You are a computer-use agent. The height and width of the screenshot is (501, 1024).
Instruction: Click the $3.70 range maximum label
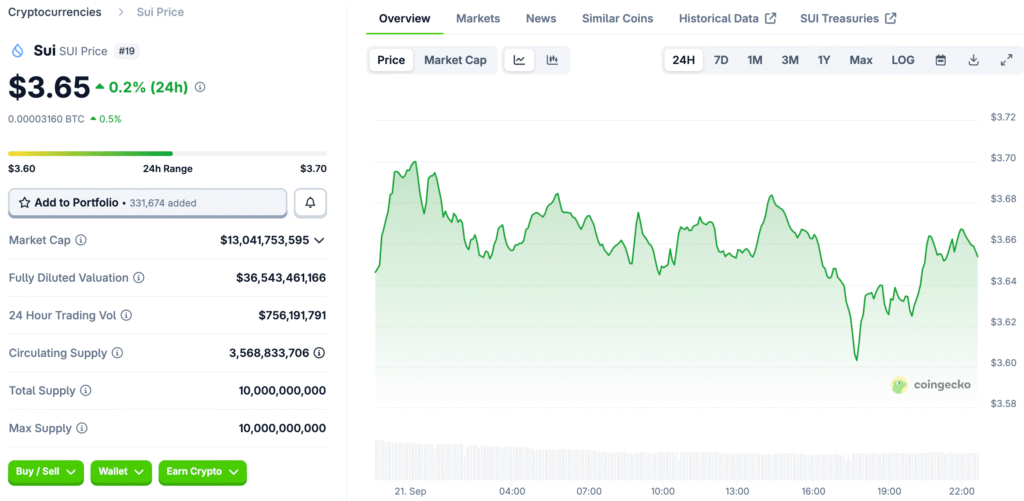313,169
